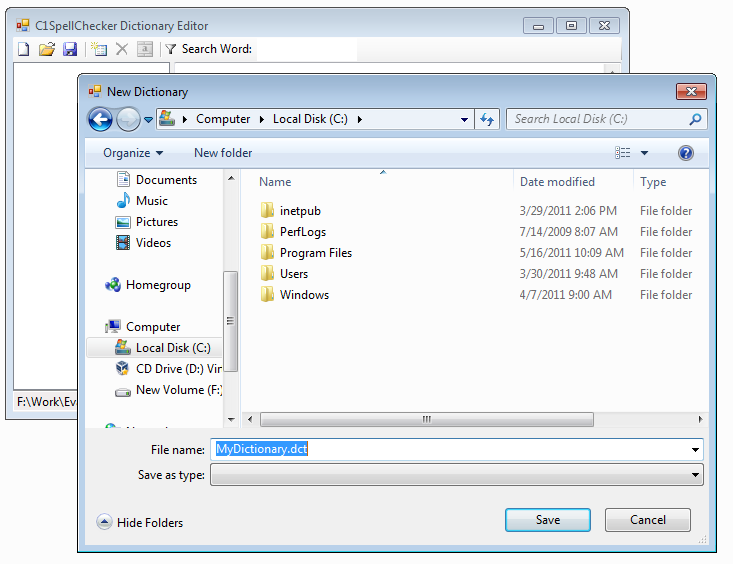Click filter funnel icon beside Search Word

[171, 49]
